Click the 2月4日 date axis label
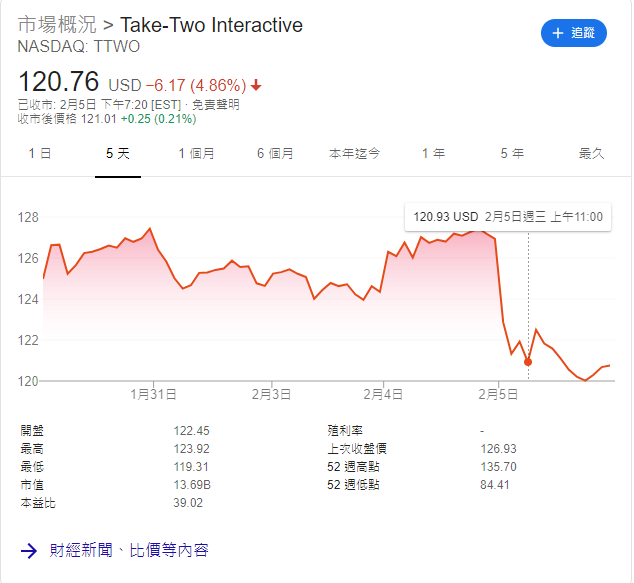 point(383,394)
